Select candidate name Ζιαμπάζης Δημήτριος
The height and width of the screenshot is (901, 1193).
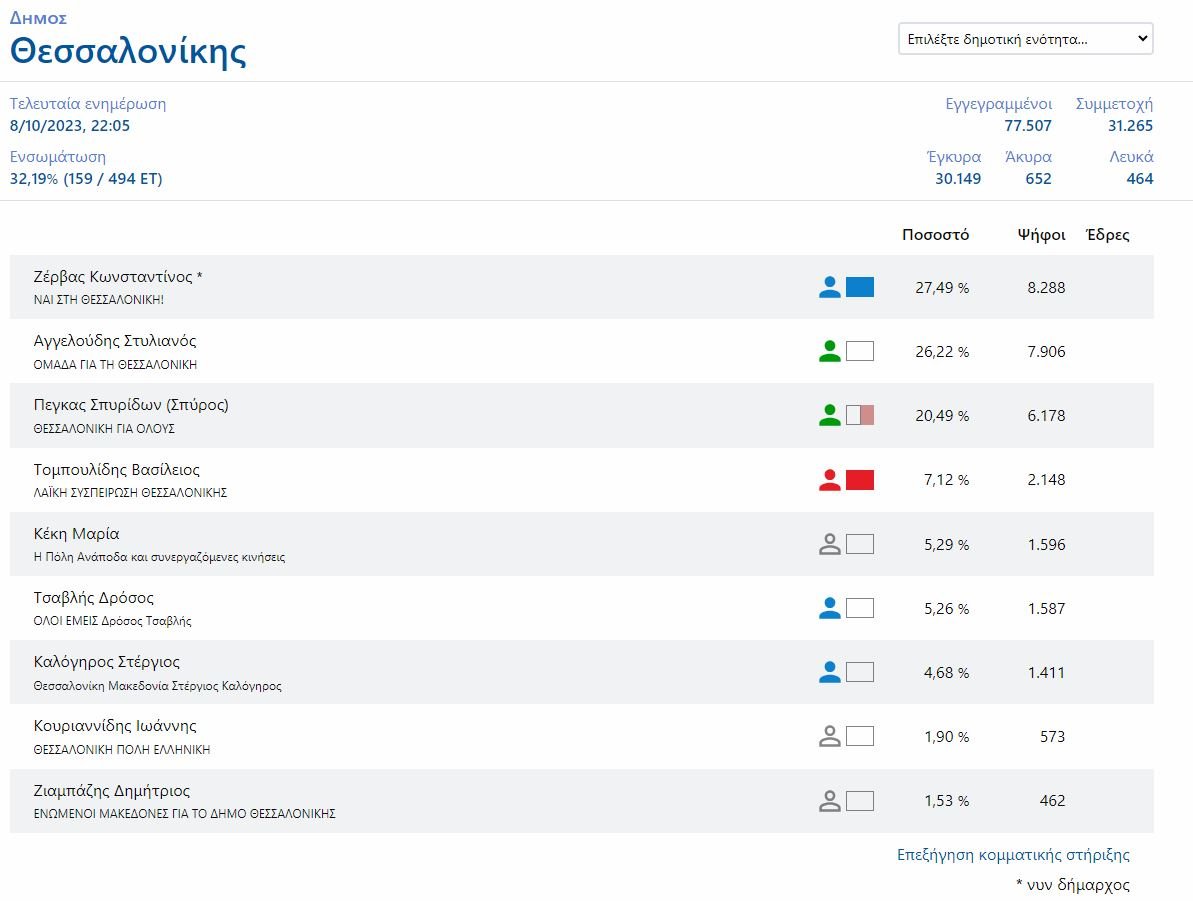pyautogui.click(x=112, y=790)
